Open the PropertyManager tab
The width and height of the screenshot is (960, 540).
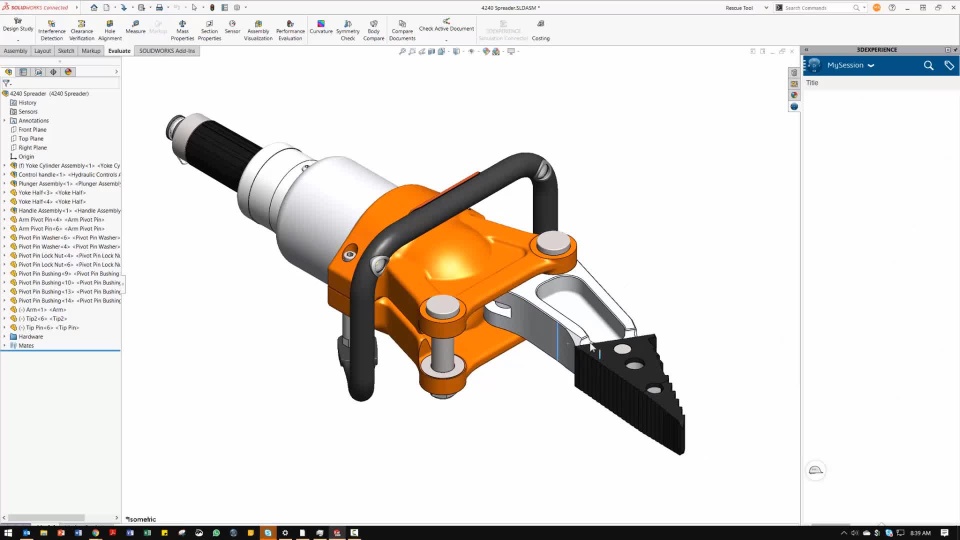(23, 72)
